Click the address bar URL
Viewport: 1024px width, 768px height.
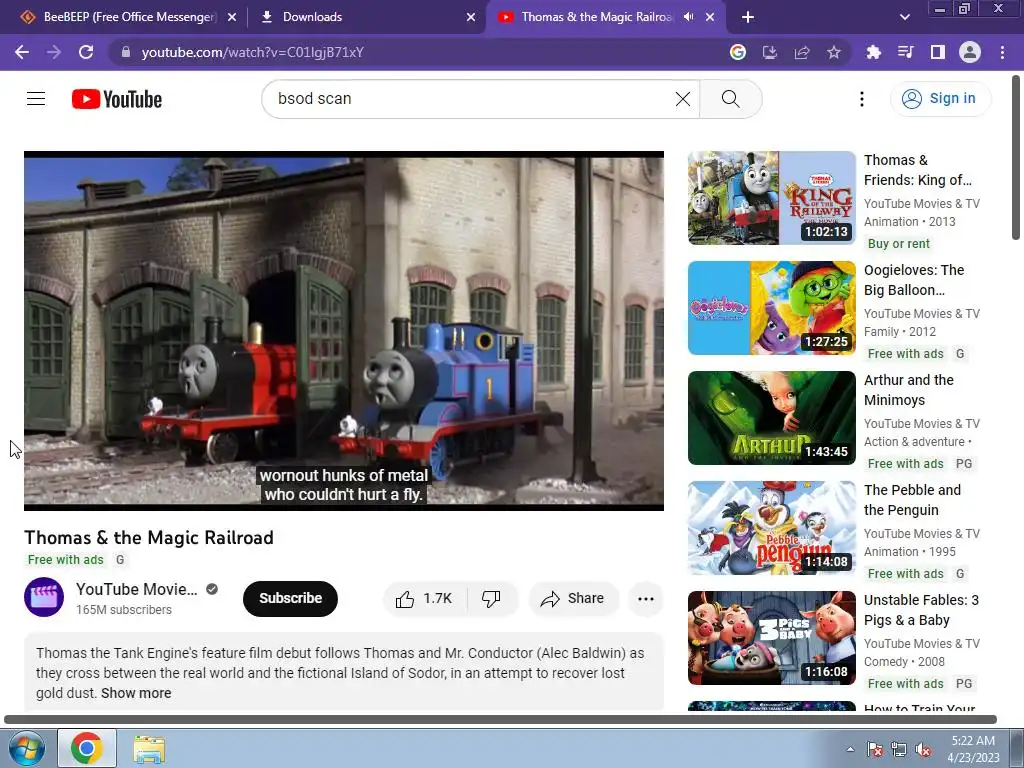point(253,52)
